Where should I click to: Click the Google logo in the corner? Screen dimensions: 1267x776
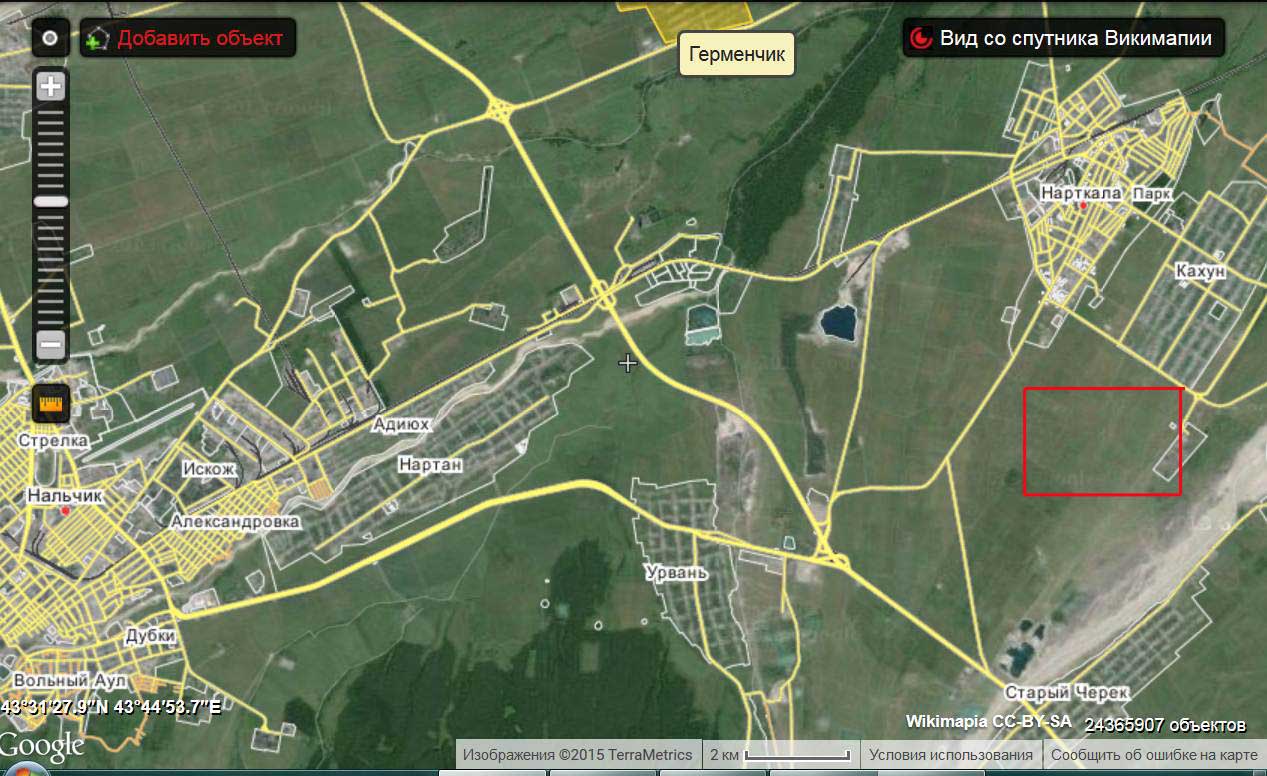tap(42, 746)
